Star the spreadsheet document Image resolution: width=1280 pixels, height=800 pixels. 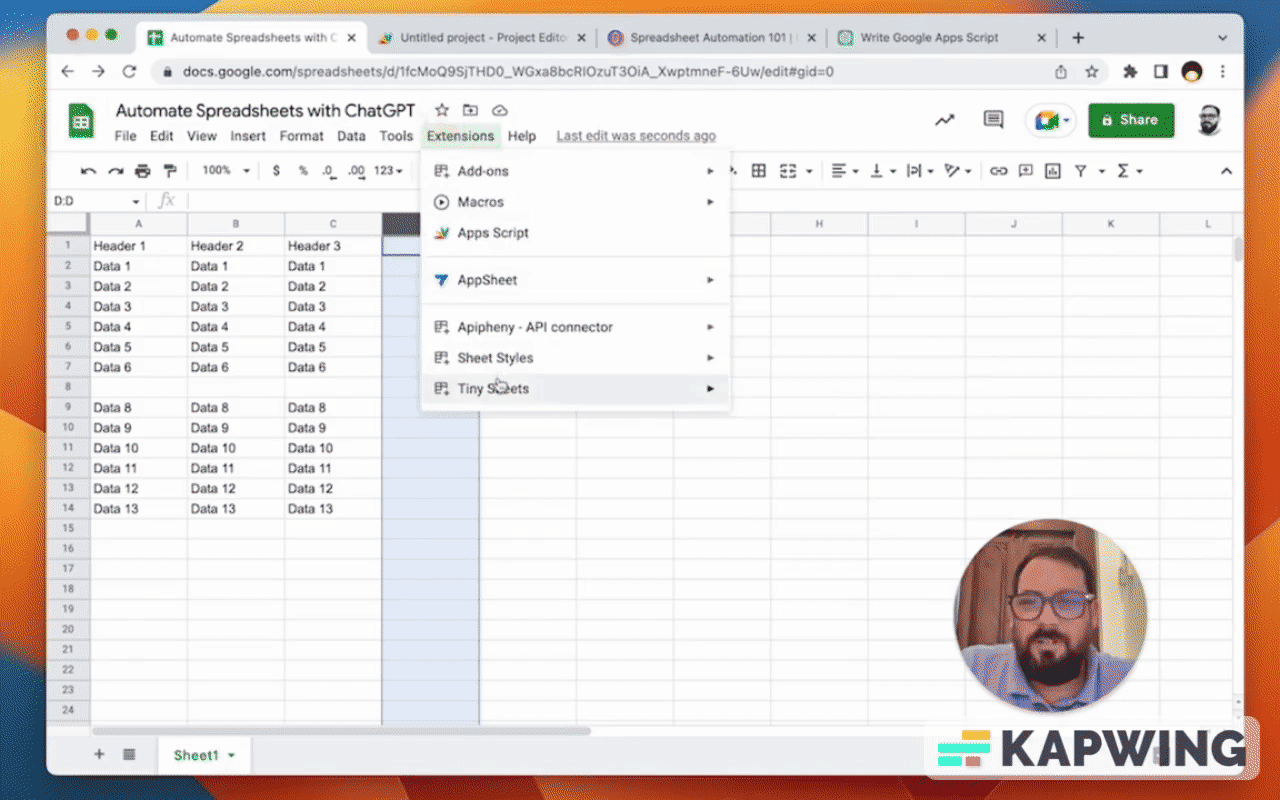pyautogui.click(x=442, y=110)
